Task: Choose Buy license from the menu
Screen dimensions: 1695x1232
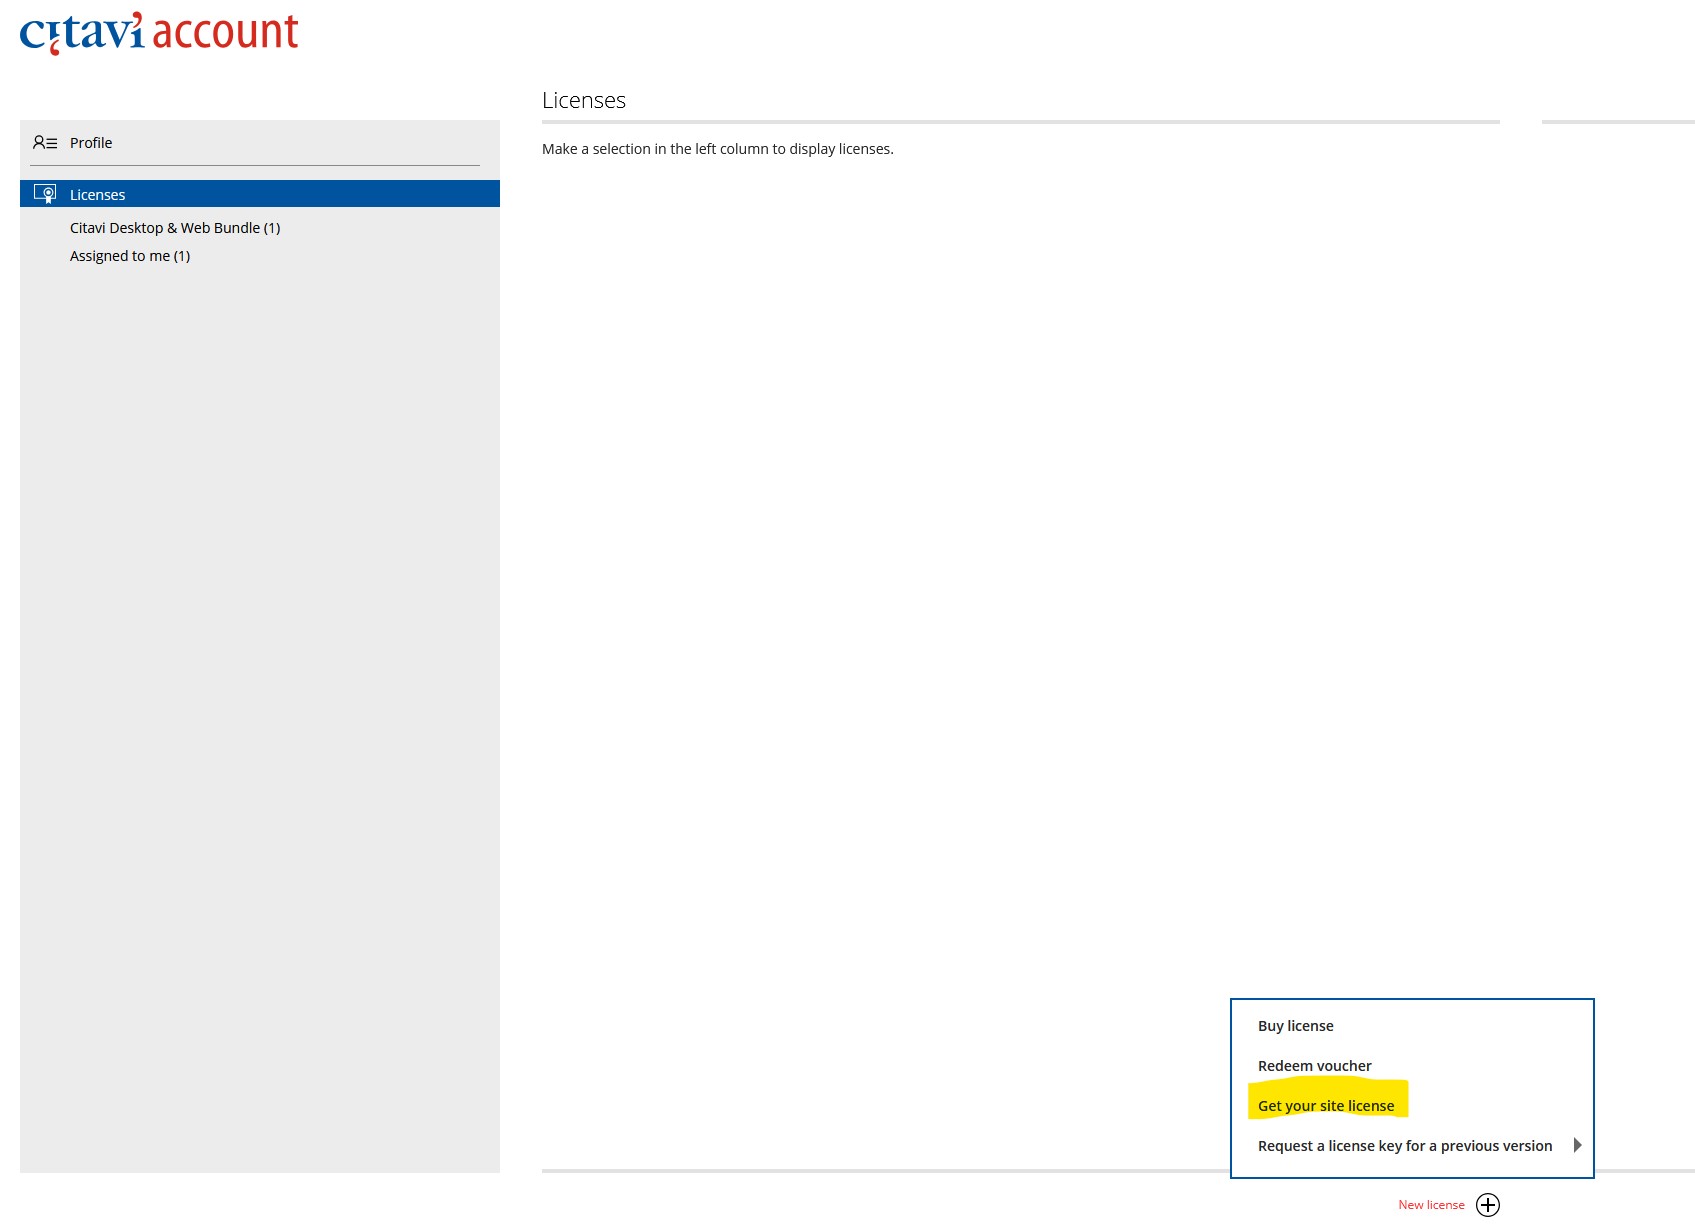Action: click(x=1296, y=1026)
